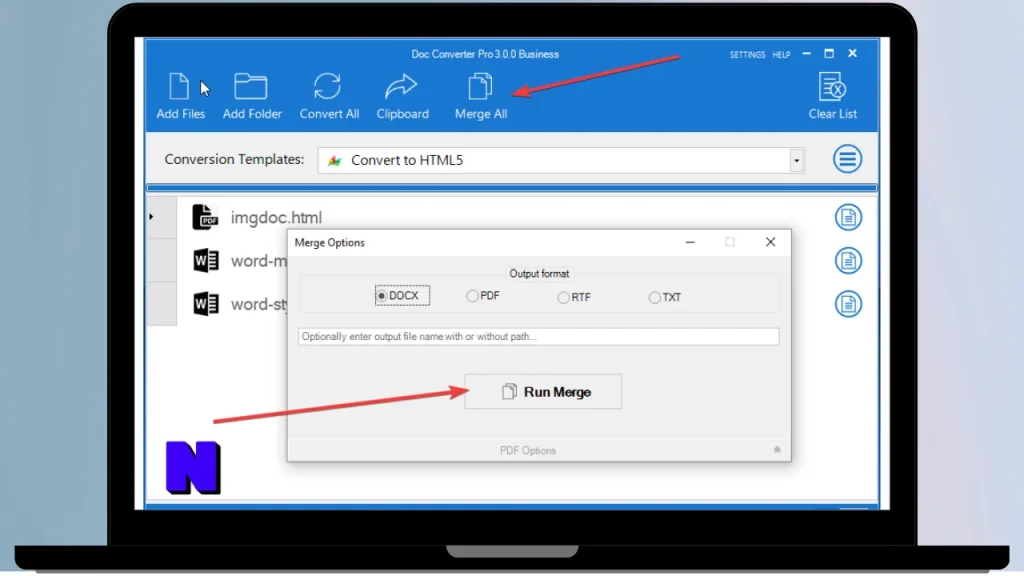Select the Word icon of word-m file
The width and height of the screenshot is (1024, 576).
[x=206, y=261]
